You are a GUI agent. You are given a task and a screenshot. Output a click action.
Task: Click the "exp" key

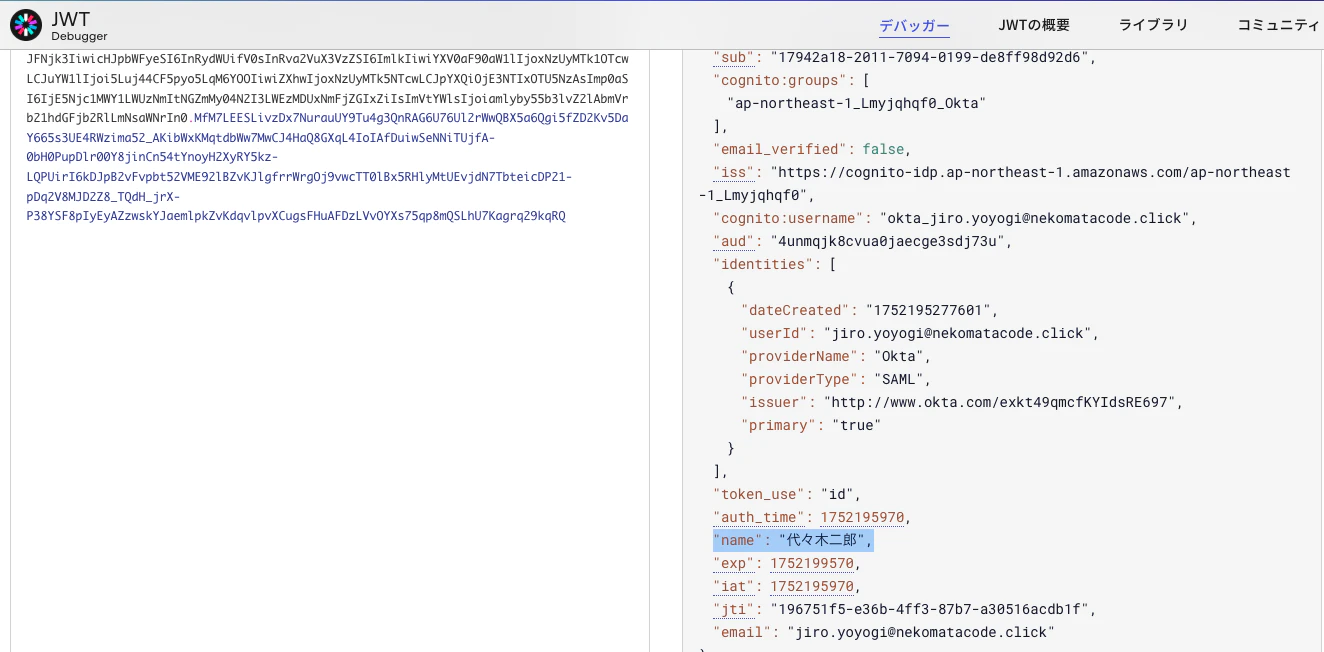click(x=734, y=563)
